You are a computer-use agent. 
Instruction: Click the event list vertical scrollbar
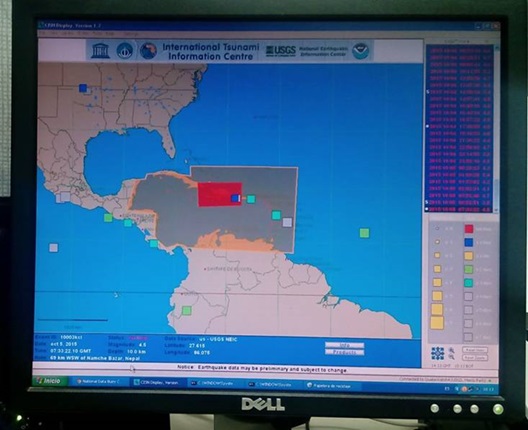pos(495,128)
